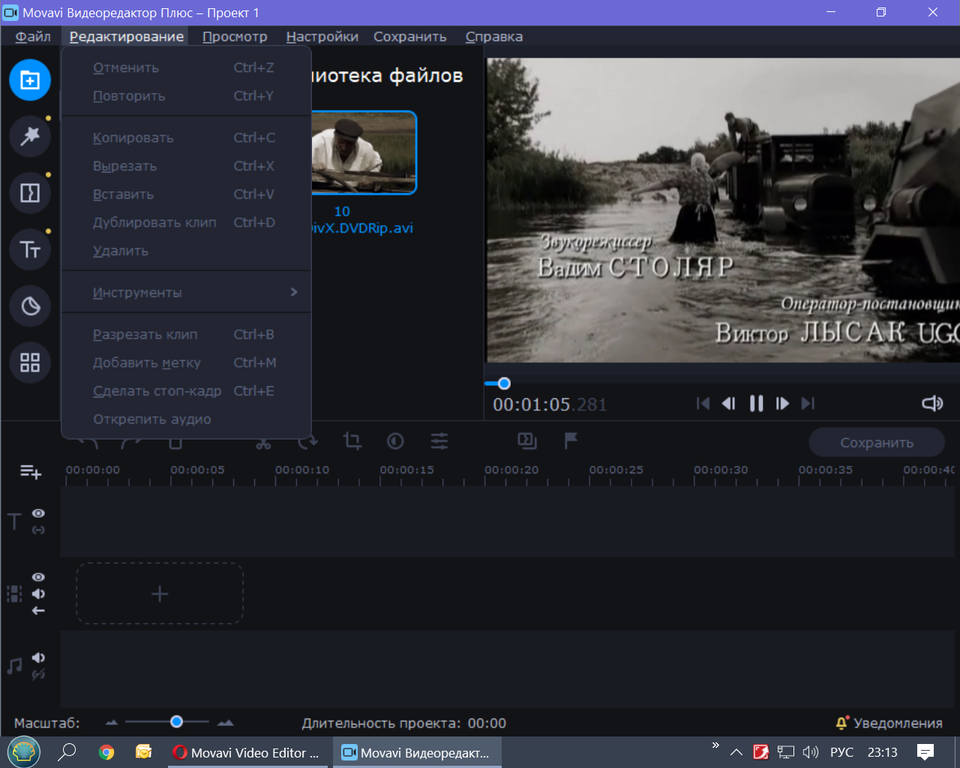Skip to the start of clip
The image size is (960, 768).
coord(703,403)
